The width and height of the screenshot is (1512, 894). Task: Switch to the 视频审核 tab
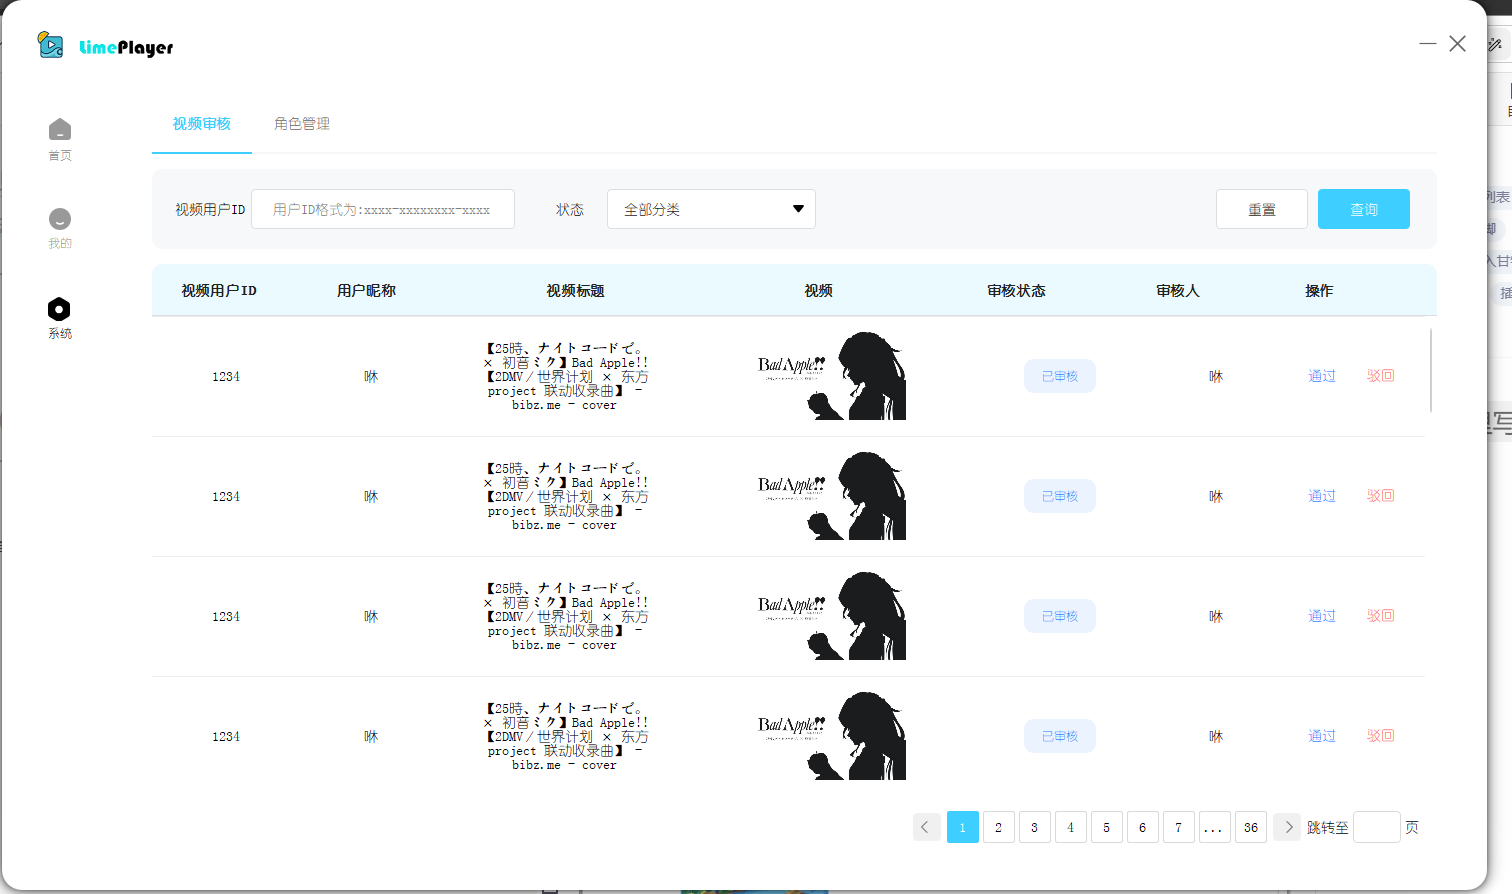[x=201, y=124]
